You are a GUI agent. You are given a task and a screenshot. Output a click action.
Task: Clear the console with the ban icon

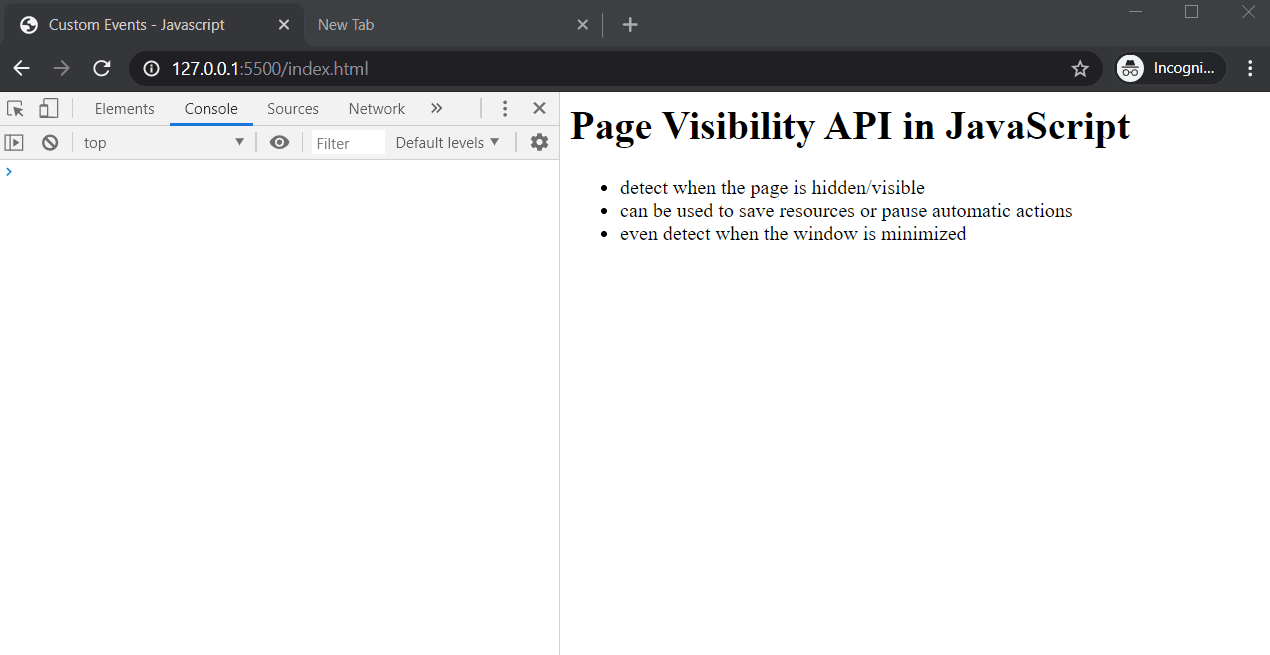point(50,143)
